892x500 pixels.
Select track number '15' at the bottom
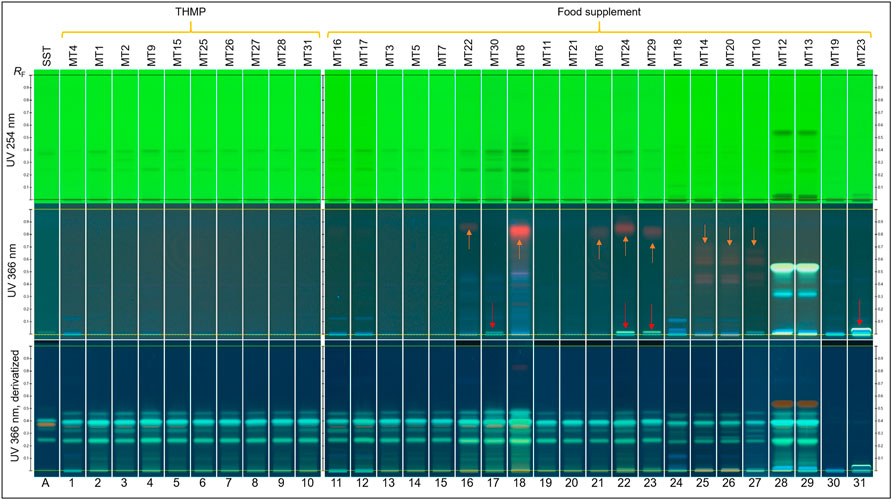point(441,484)
